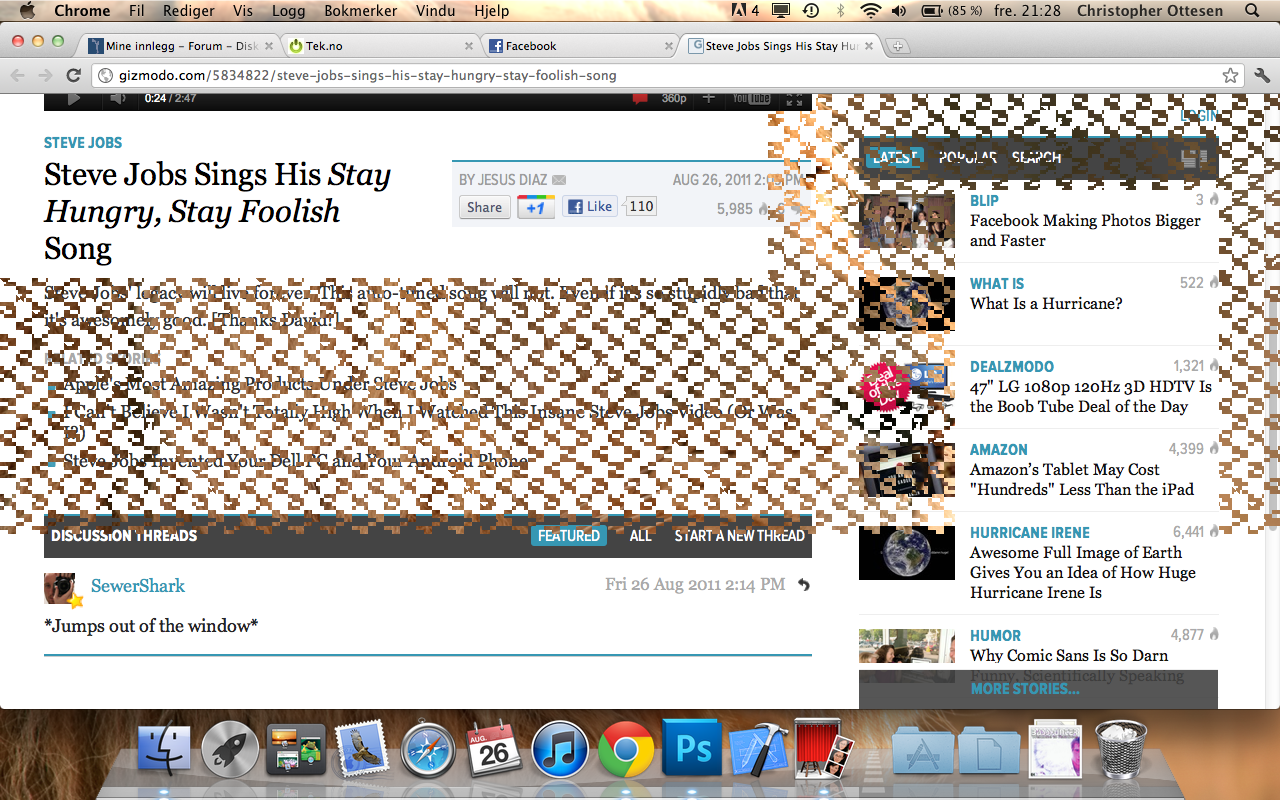Click the SewerShark avatar thumbnail

[x=59, y=588]
